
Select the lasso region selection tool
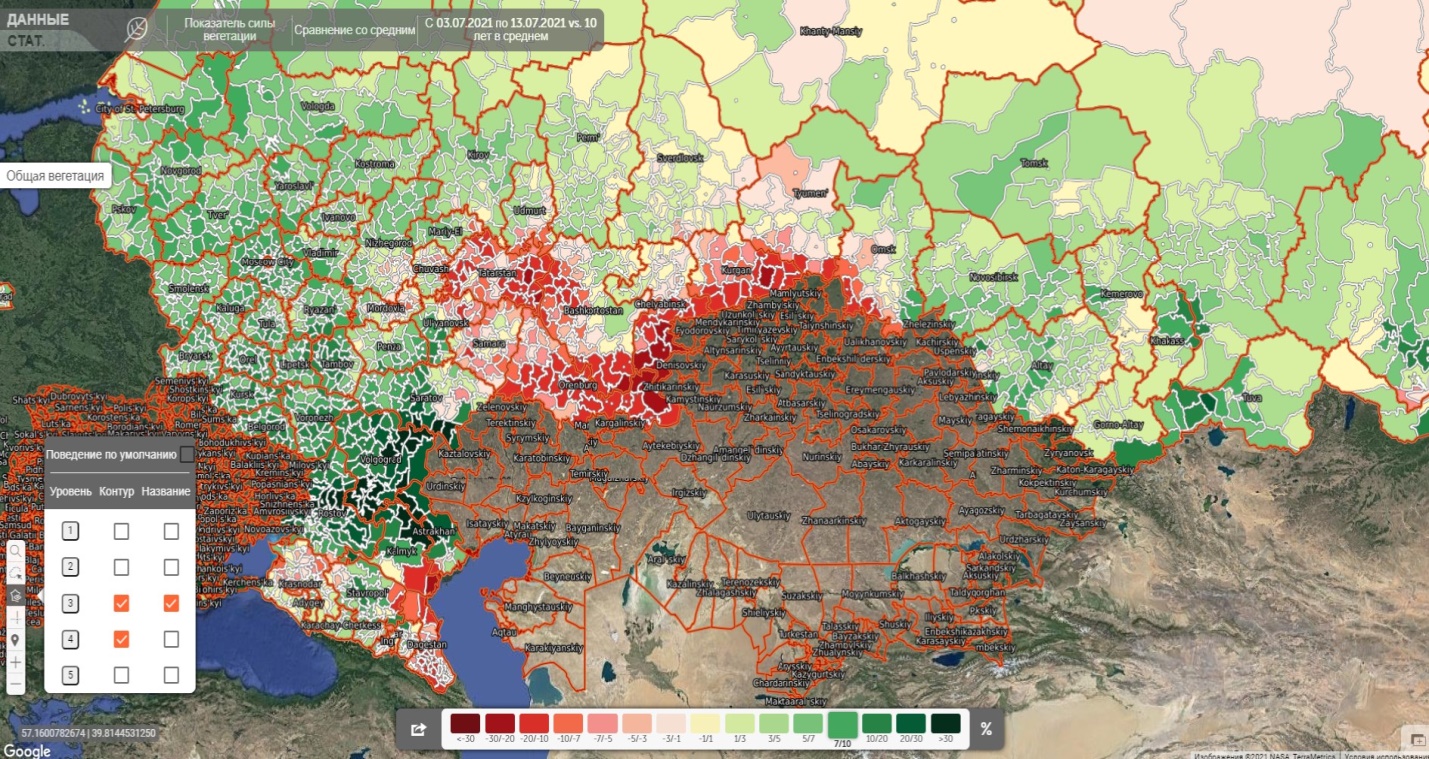(15, 573)
